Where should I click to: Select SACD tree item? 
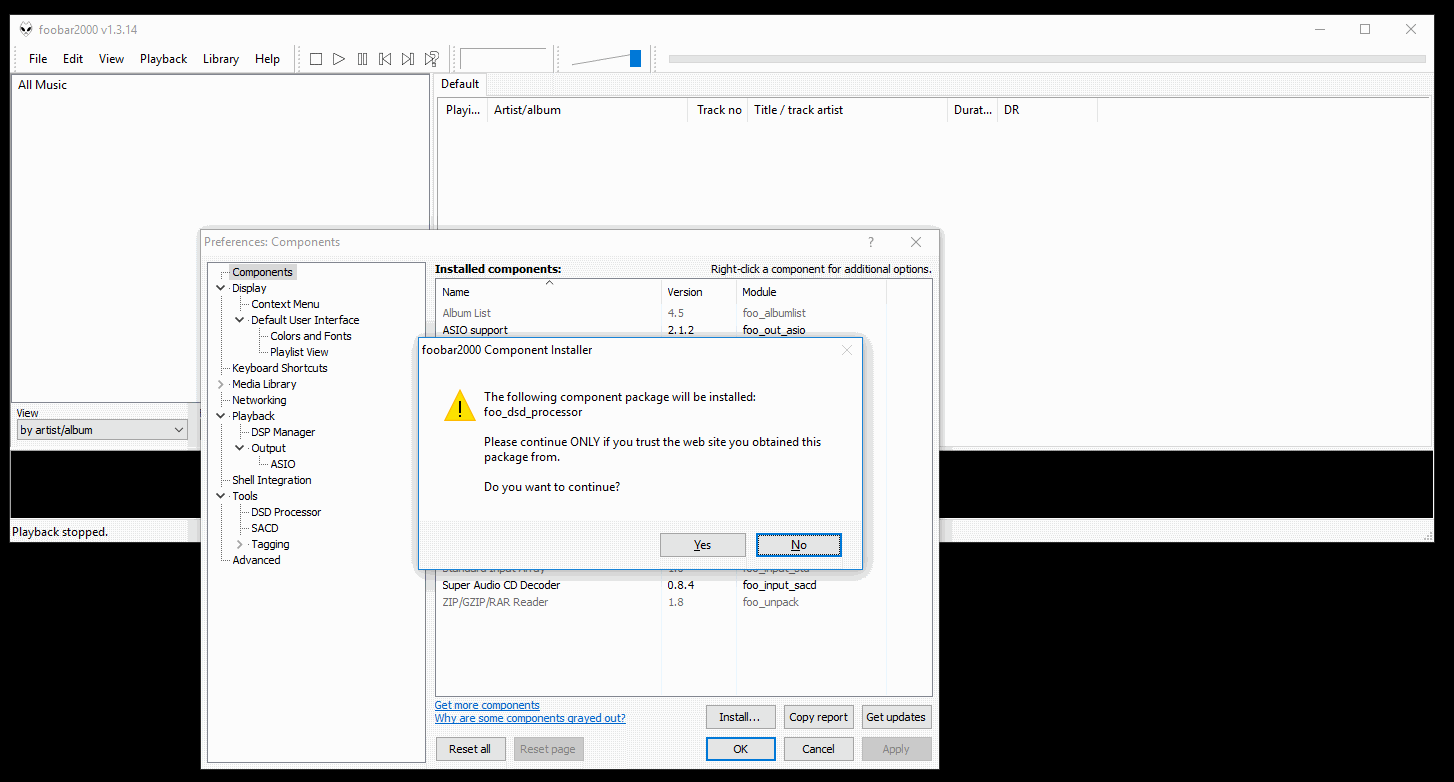[265, 528]
